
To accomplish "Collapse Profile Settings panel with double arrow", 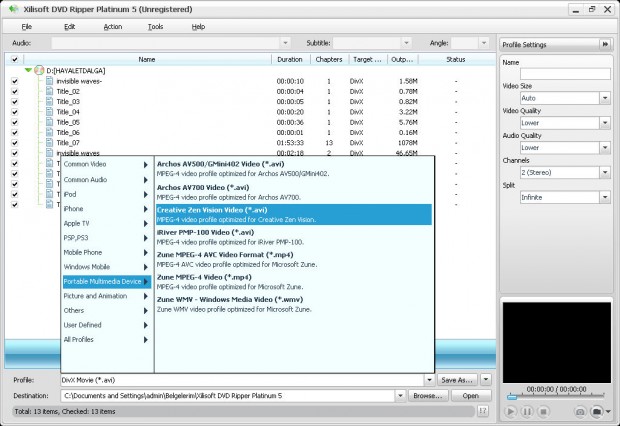I will click(x=605, y=44).
